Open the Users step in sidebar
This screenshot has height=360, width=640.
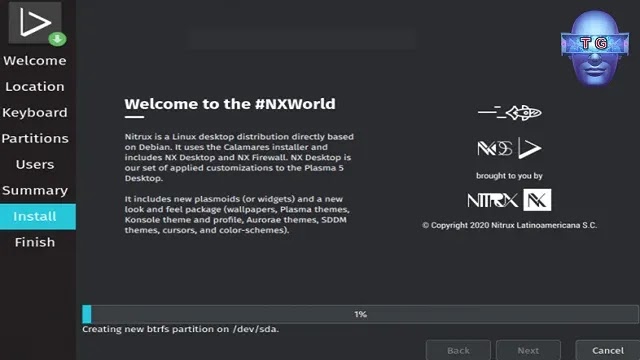[35, 164]
